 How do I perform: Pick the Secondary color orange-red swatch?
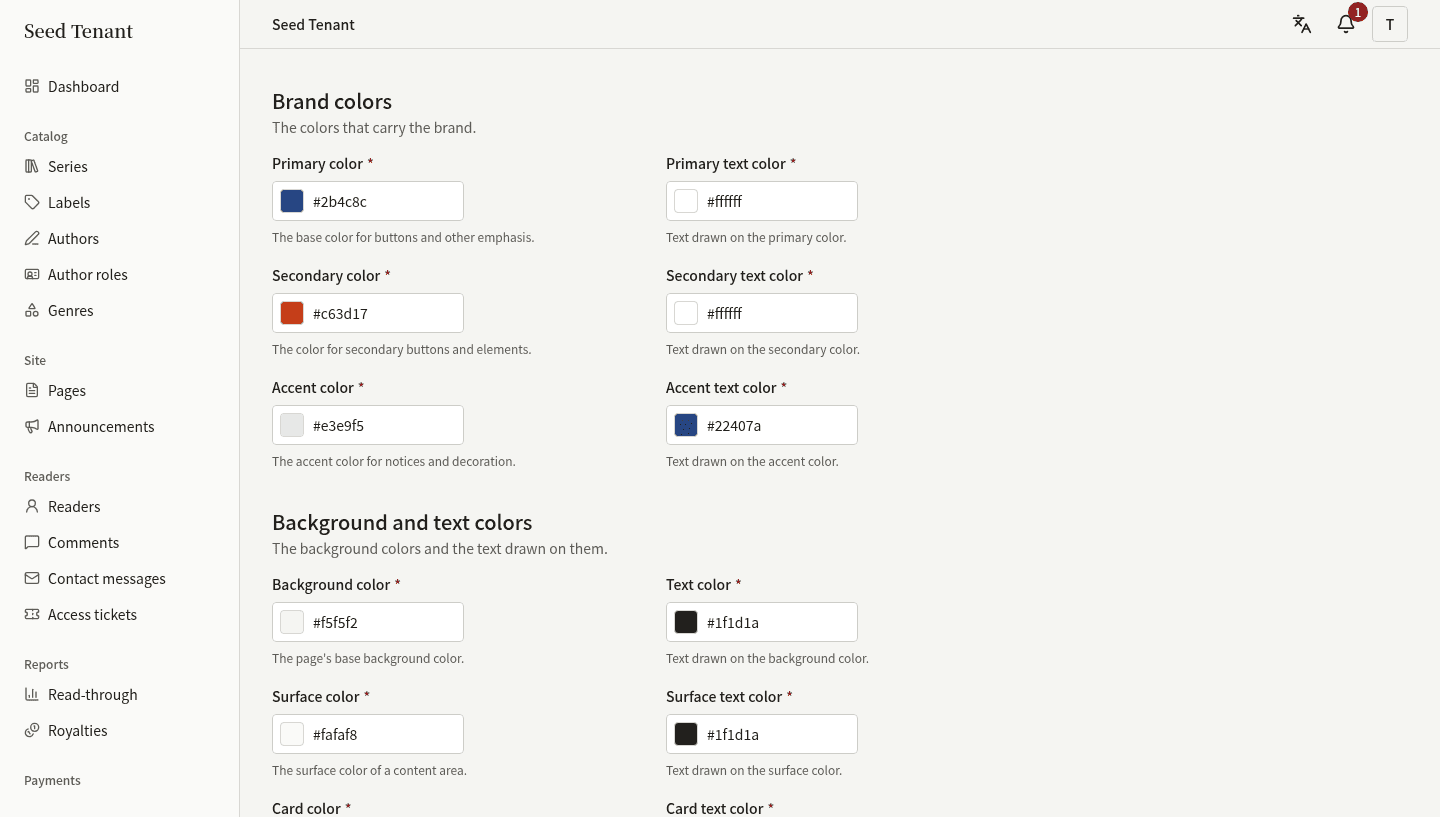click(x=292, y=313)
